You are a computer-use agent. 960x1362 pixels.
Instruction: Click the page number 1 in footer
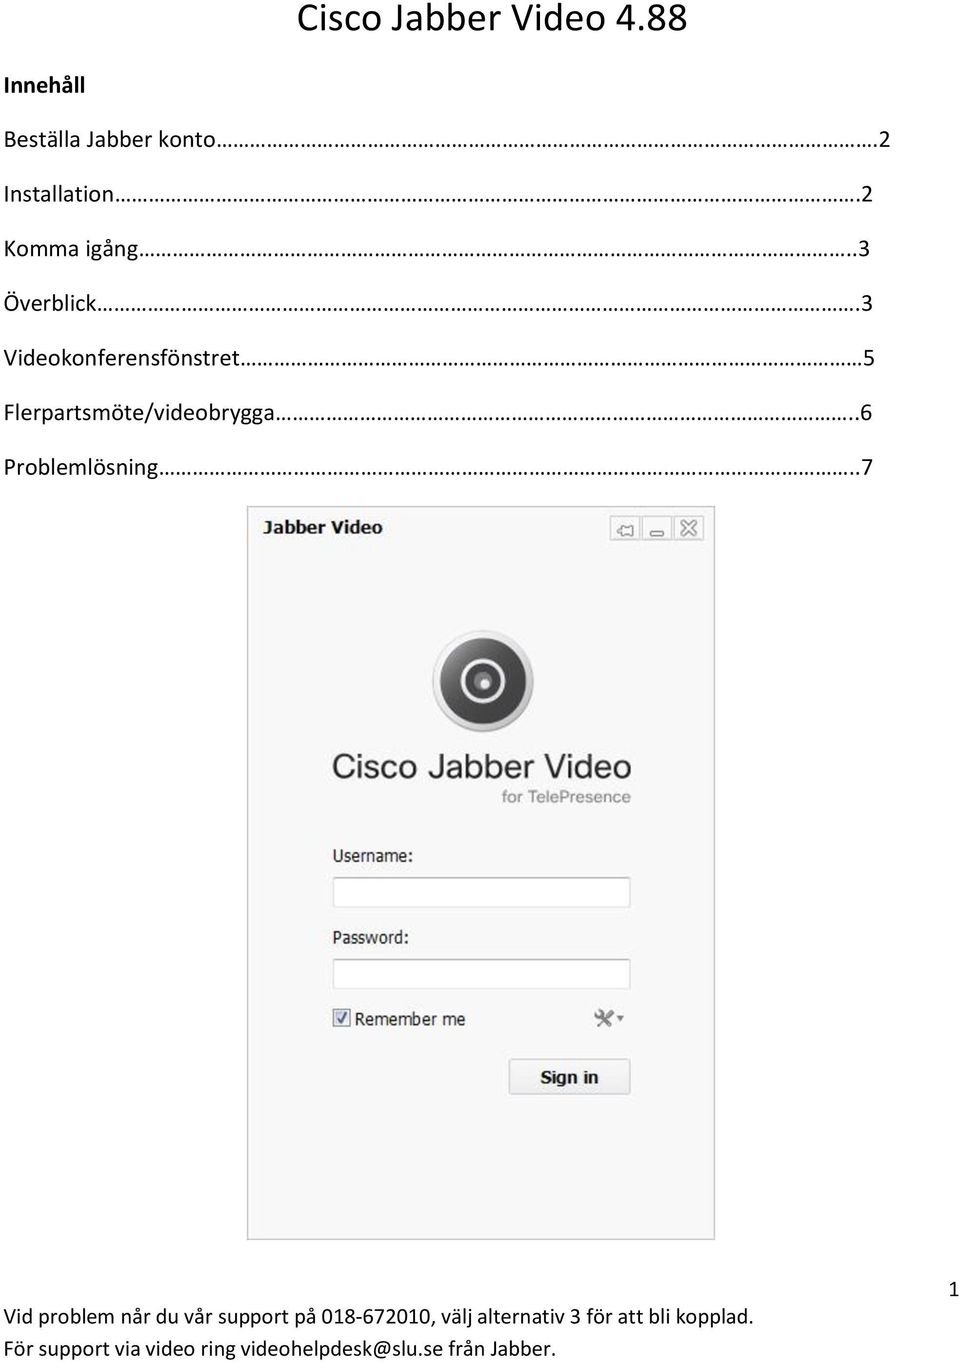point(953,1290)
